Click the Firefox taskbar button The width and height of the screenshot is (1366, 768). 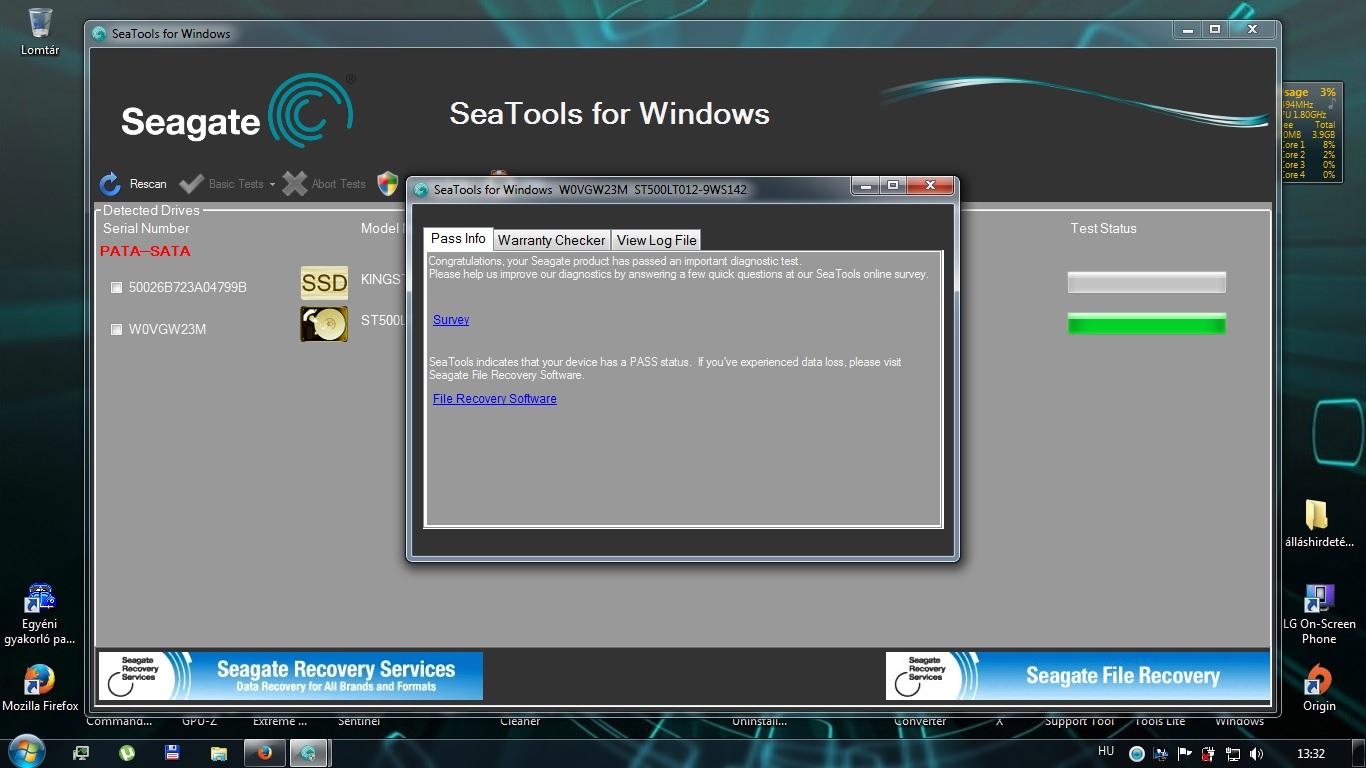pyautogui.click(x=264, y=753)
